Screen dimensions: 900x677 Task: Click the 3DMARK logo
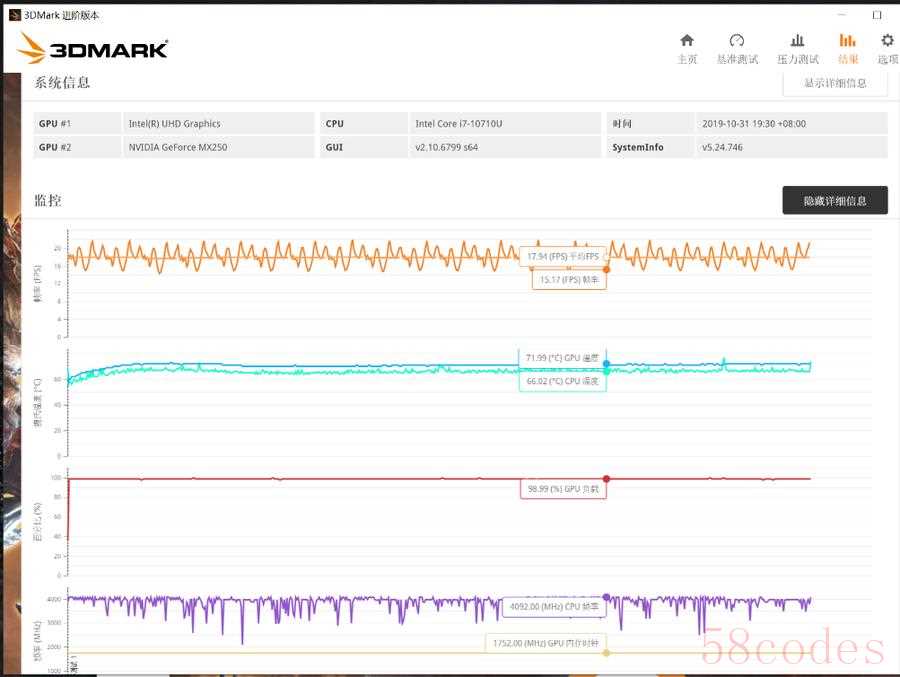[93, 48]
